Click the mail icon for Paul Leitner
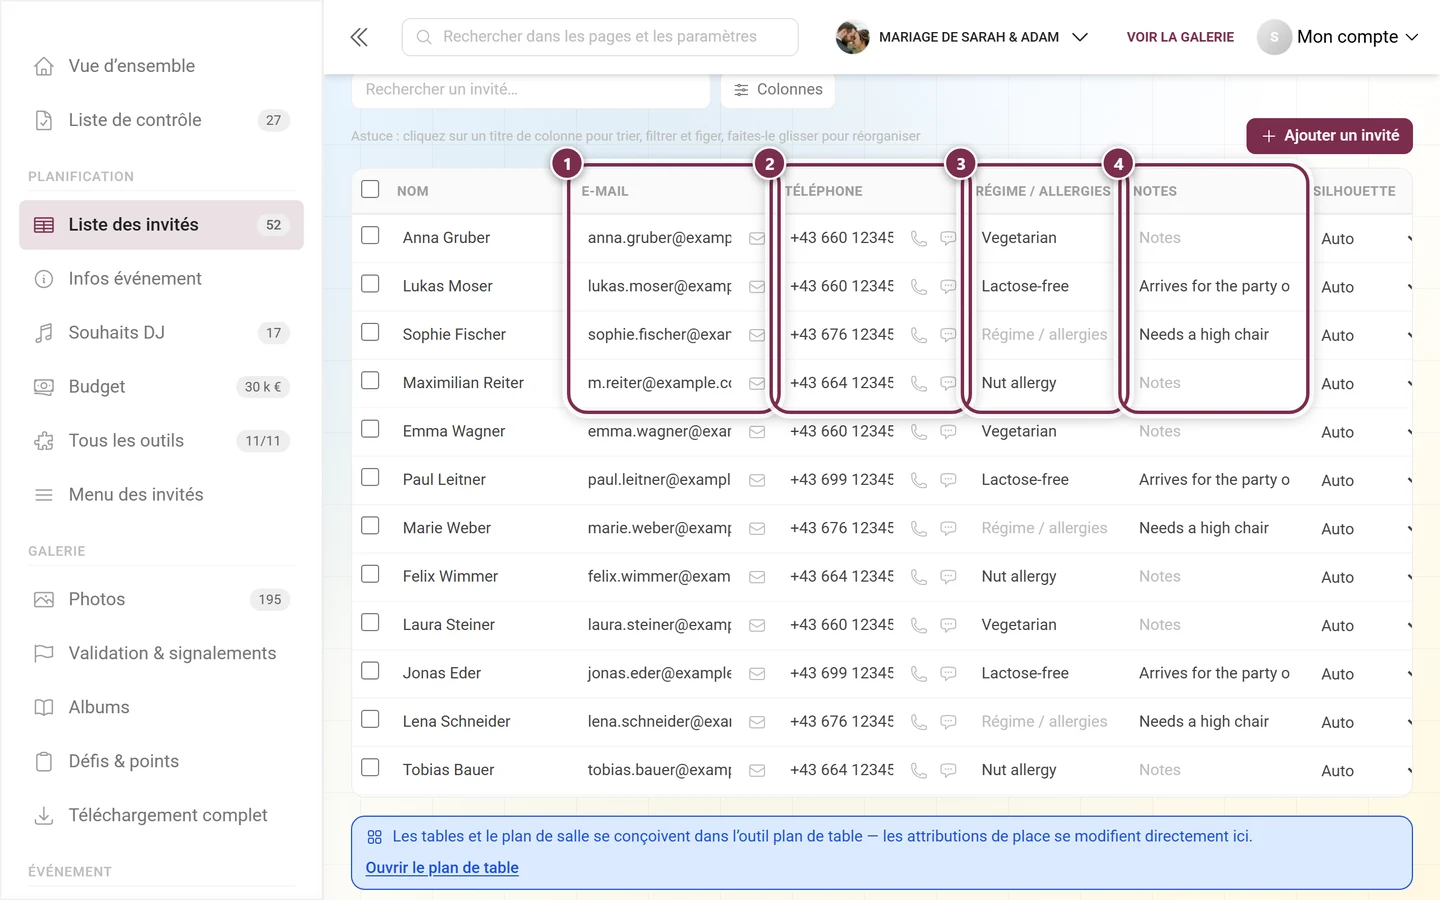This screenshot has width=1440, height=900. pyautogui.click(x=757, y=480)
